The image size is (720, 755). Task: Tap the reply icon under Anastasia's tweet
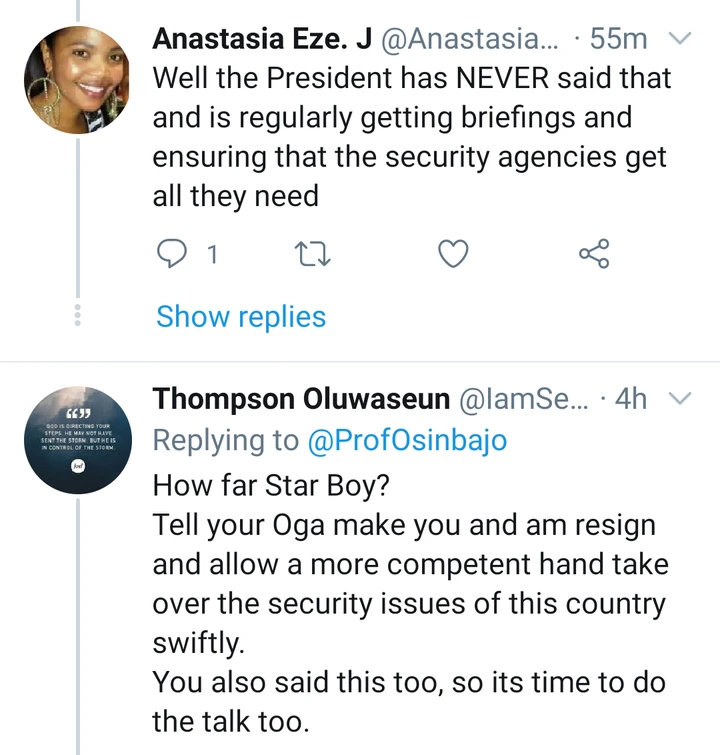click(x=176, y=255)
